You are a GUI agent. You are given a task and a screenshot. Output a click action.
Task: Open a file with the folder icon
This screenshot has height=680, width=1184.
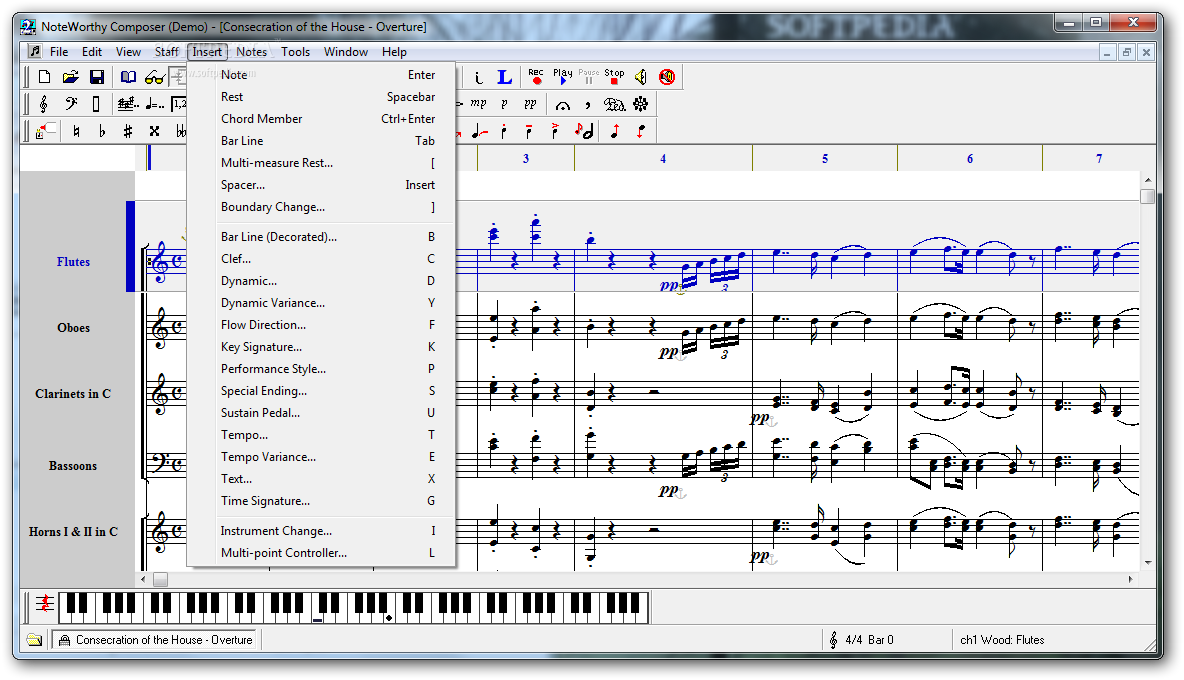coord(70,77)
